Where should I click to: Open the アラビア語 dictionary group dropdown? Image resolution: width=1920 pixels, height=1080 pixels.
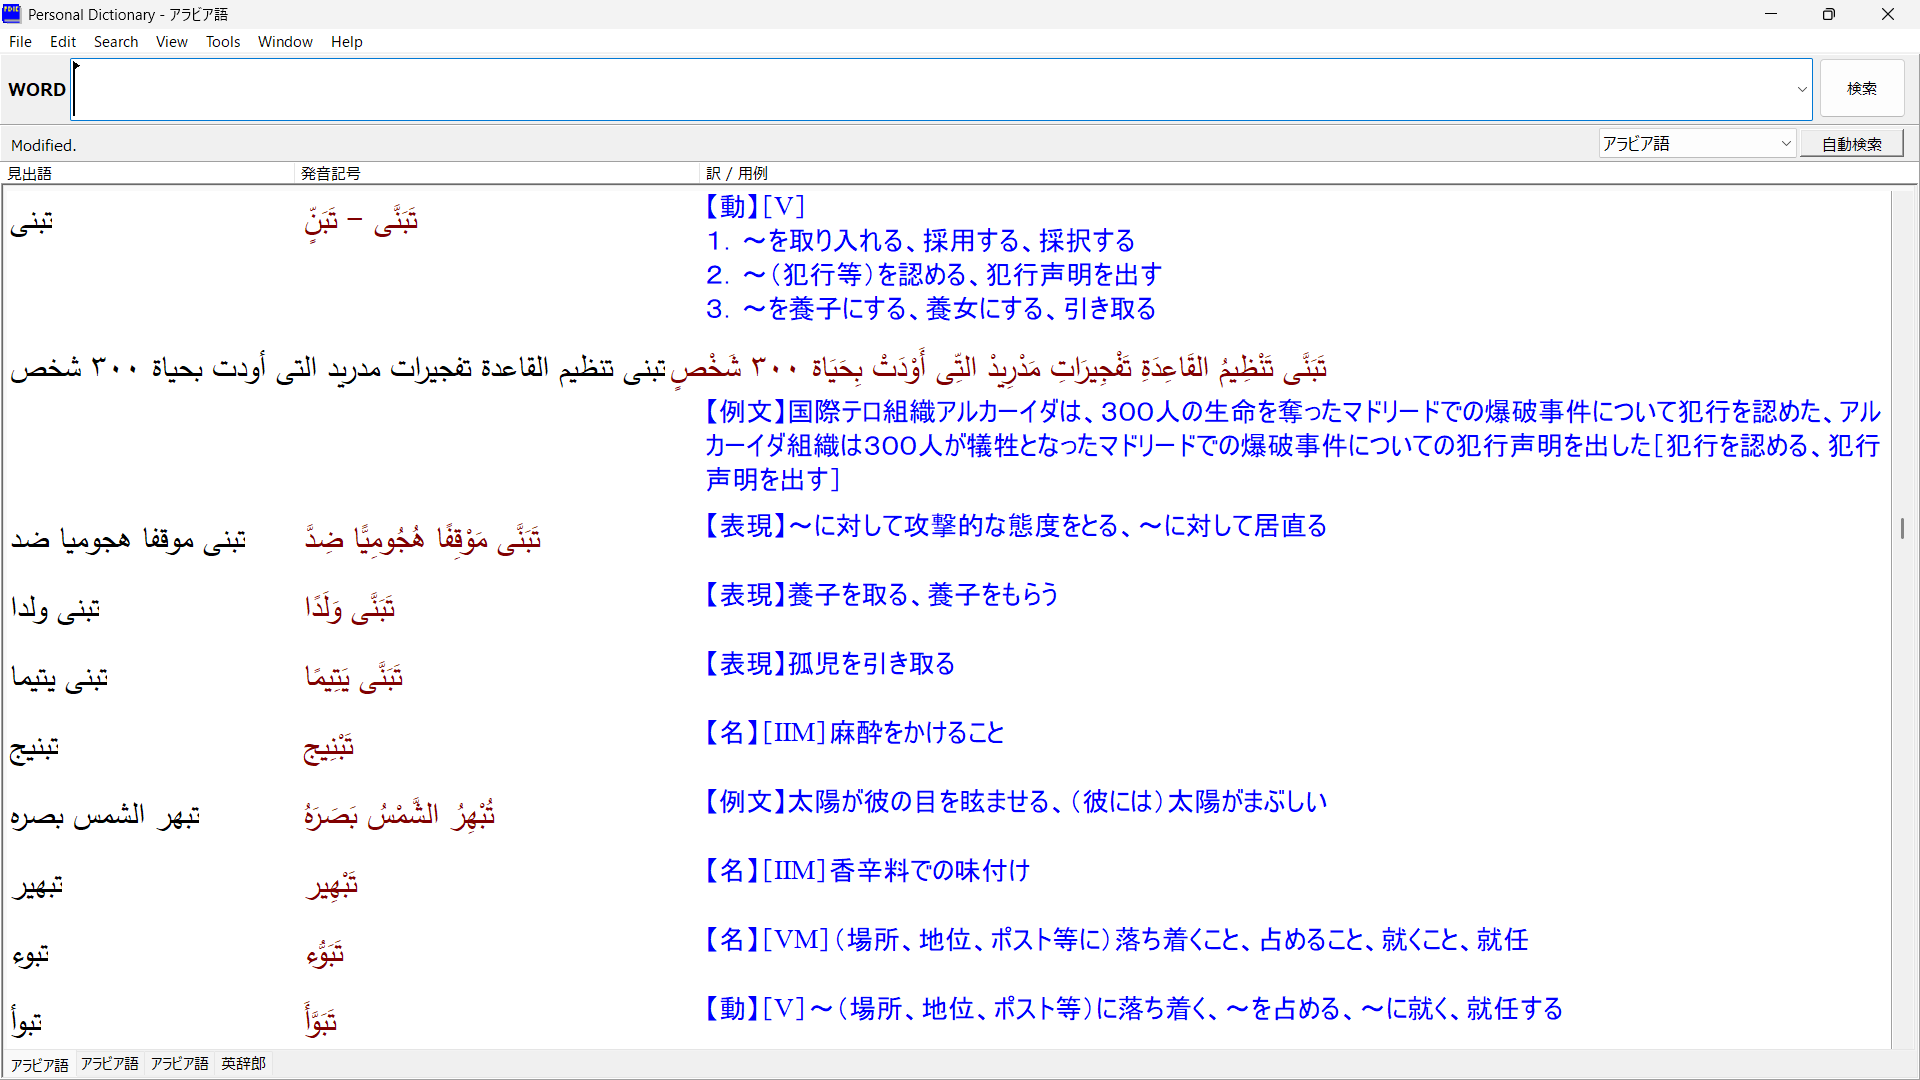1697,144
